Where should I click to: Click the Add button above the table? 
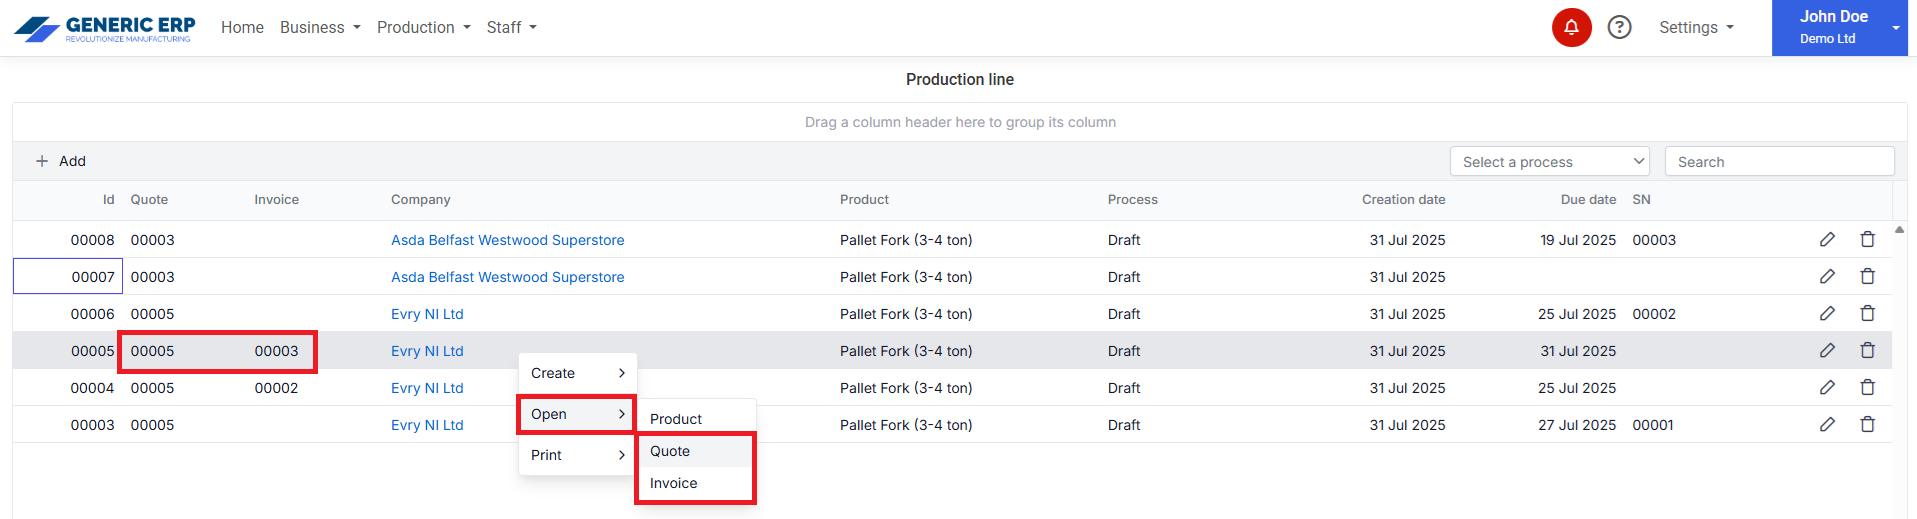[x=61, y=161]
